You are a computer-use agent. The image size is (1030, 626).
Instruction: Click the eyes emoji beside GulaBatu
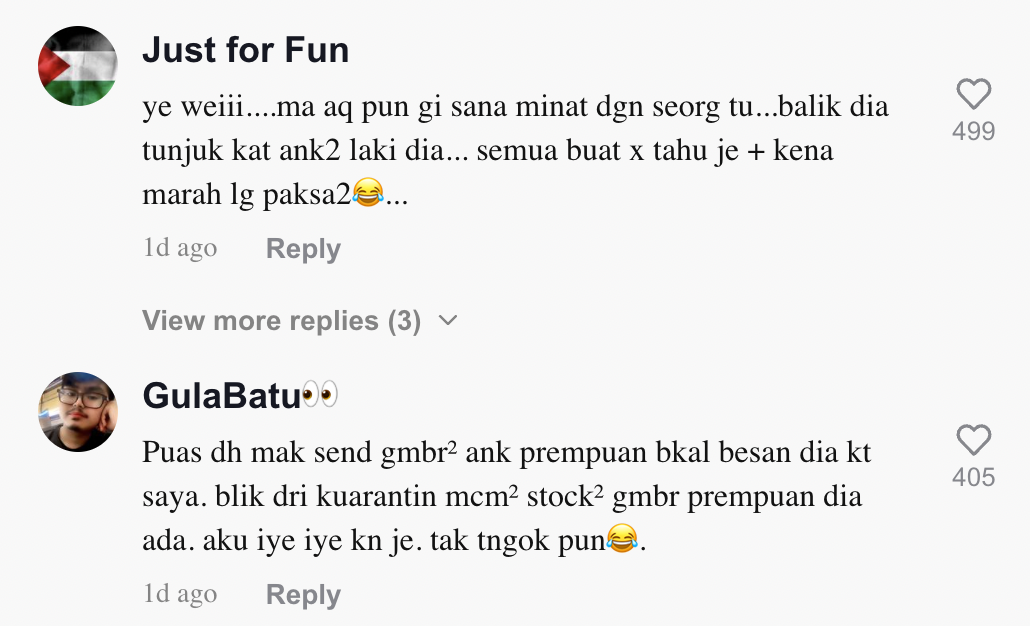click(320, 396)
